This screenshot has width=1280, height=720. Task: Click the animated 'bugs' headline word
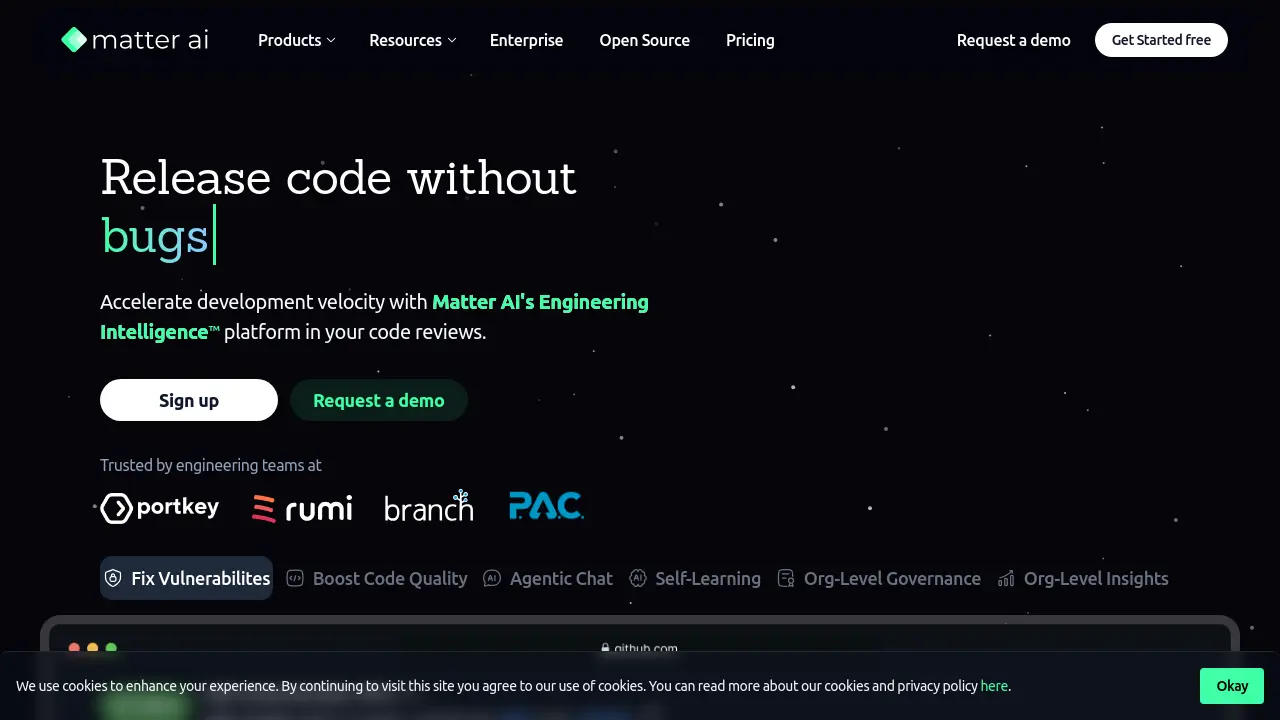tap(155, 237)
